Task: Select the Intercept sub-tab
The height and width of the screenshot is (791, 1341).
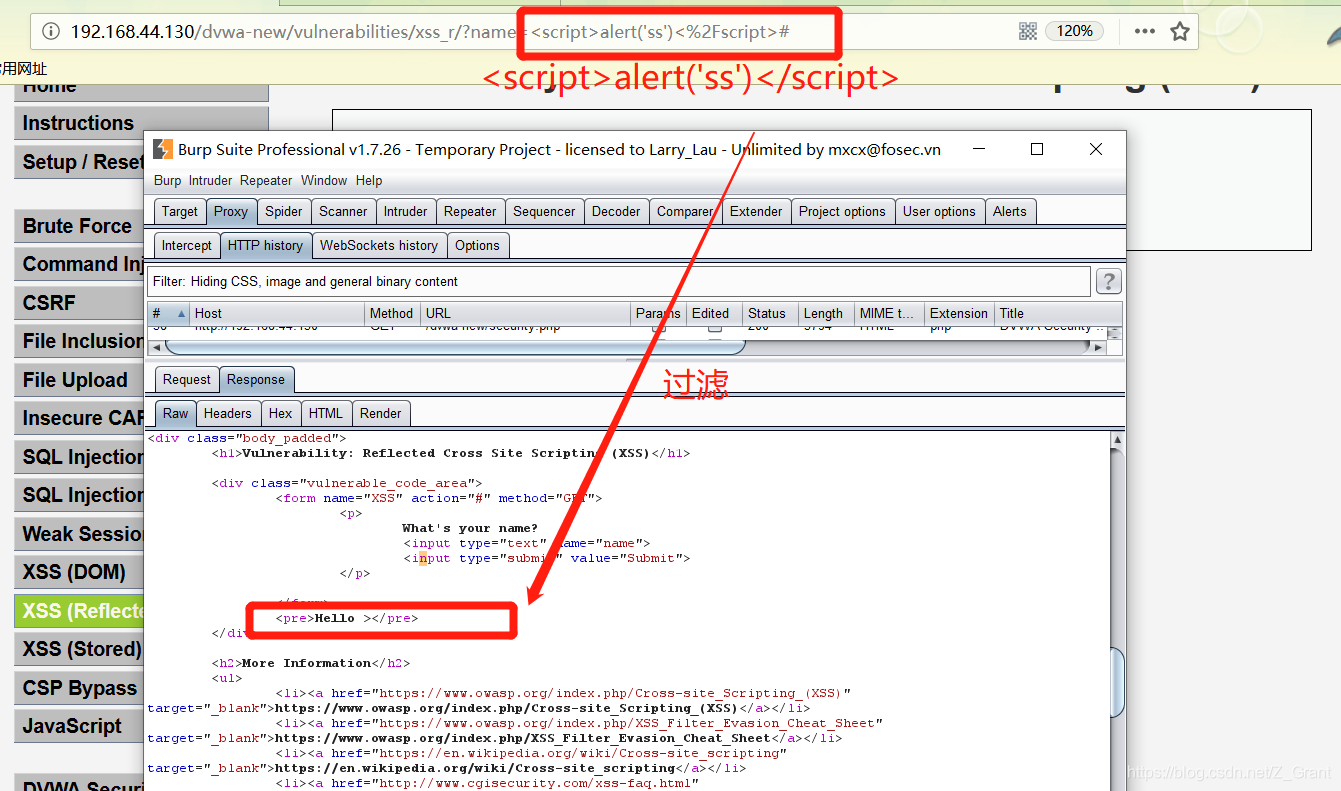Action: [187, 245]
